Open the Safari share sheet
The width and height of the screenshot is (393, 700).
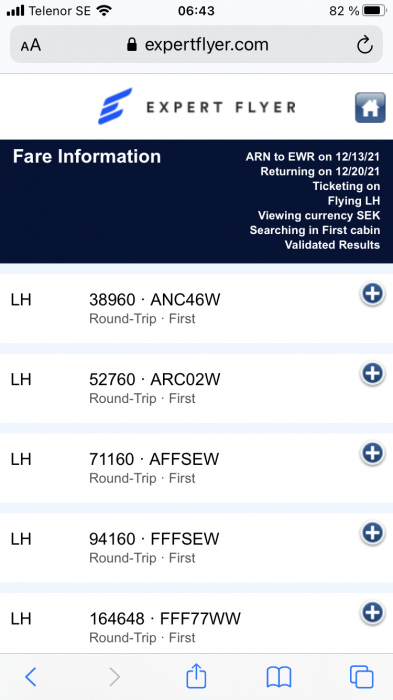click(196, 675)
